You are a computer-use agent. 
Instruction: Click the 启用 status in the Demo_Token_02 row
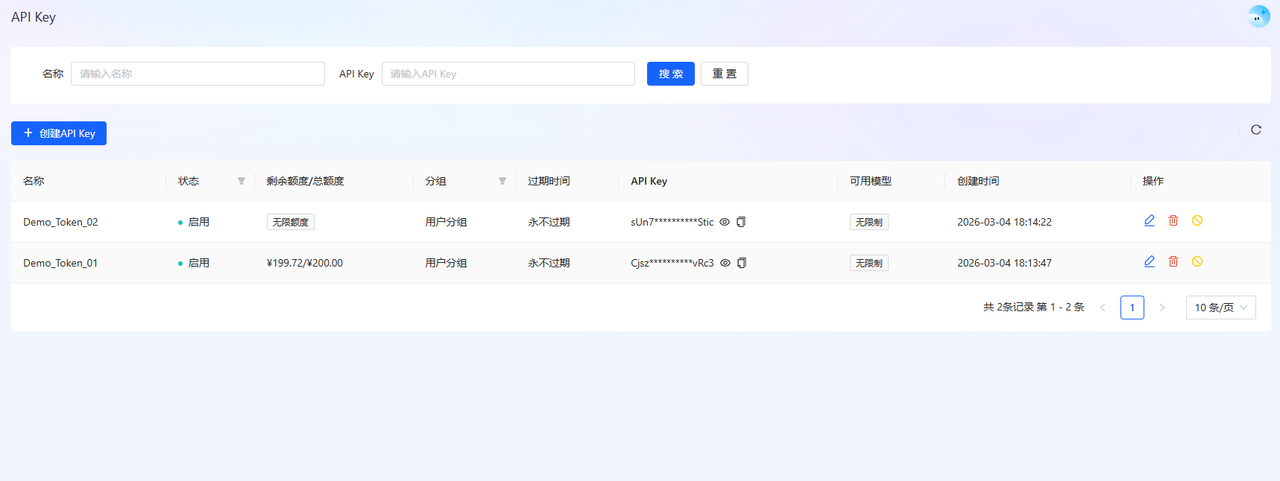(x=194, y=222)
